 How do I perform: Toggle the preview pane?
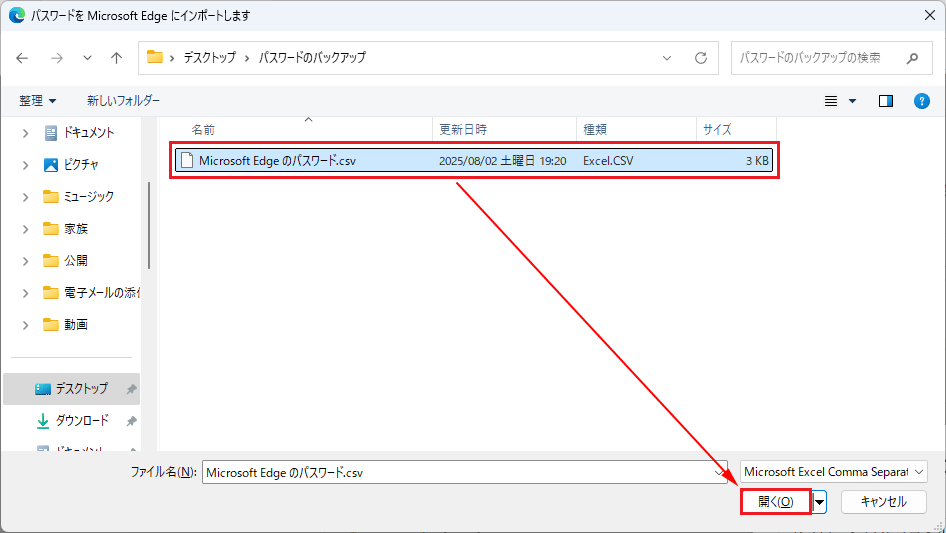tap(886, 101)
